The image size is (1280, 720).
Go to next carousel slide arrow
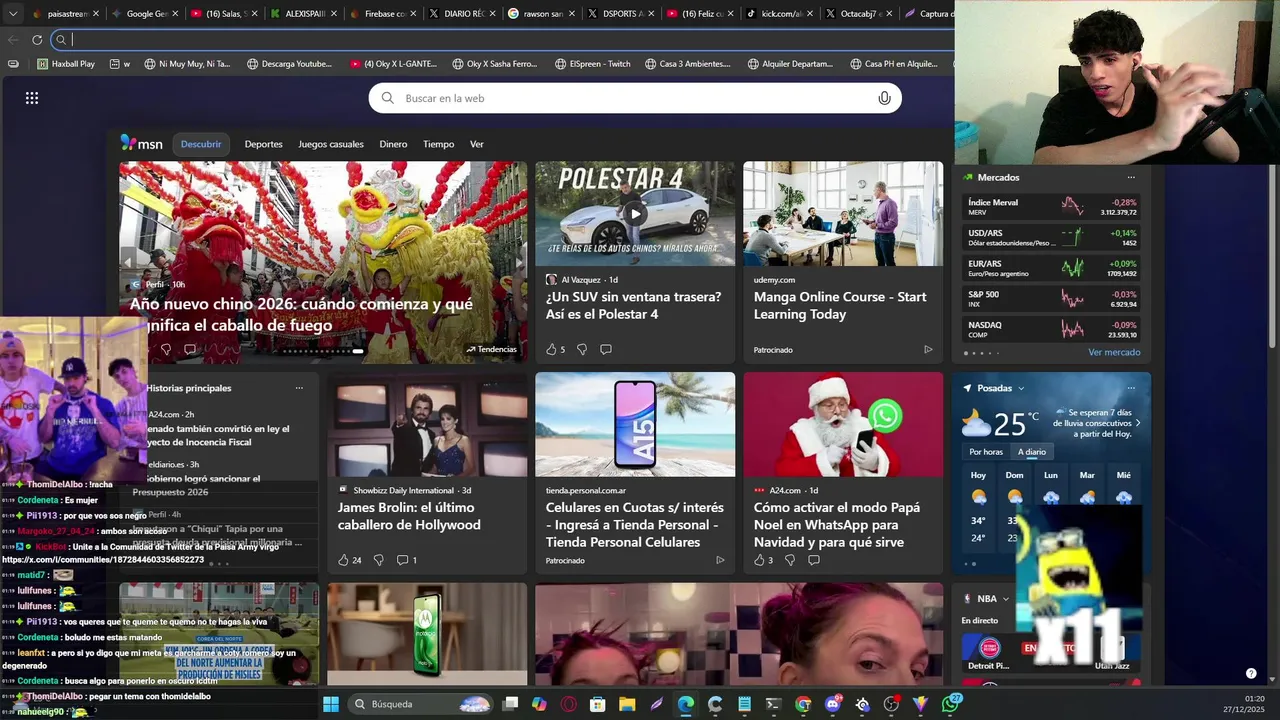pos(518,262)
